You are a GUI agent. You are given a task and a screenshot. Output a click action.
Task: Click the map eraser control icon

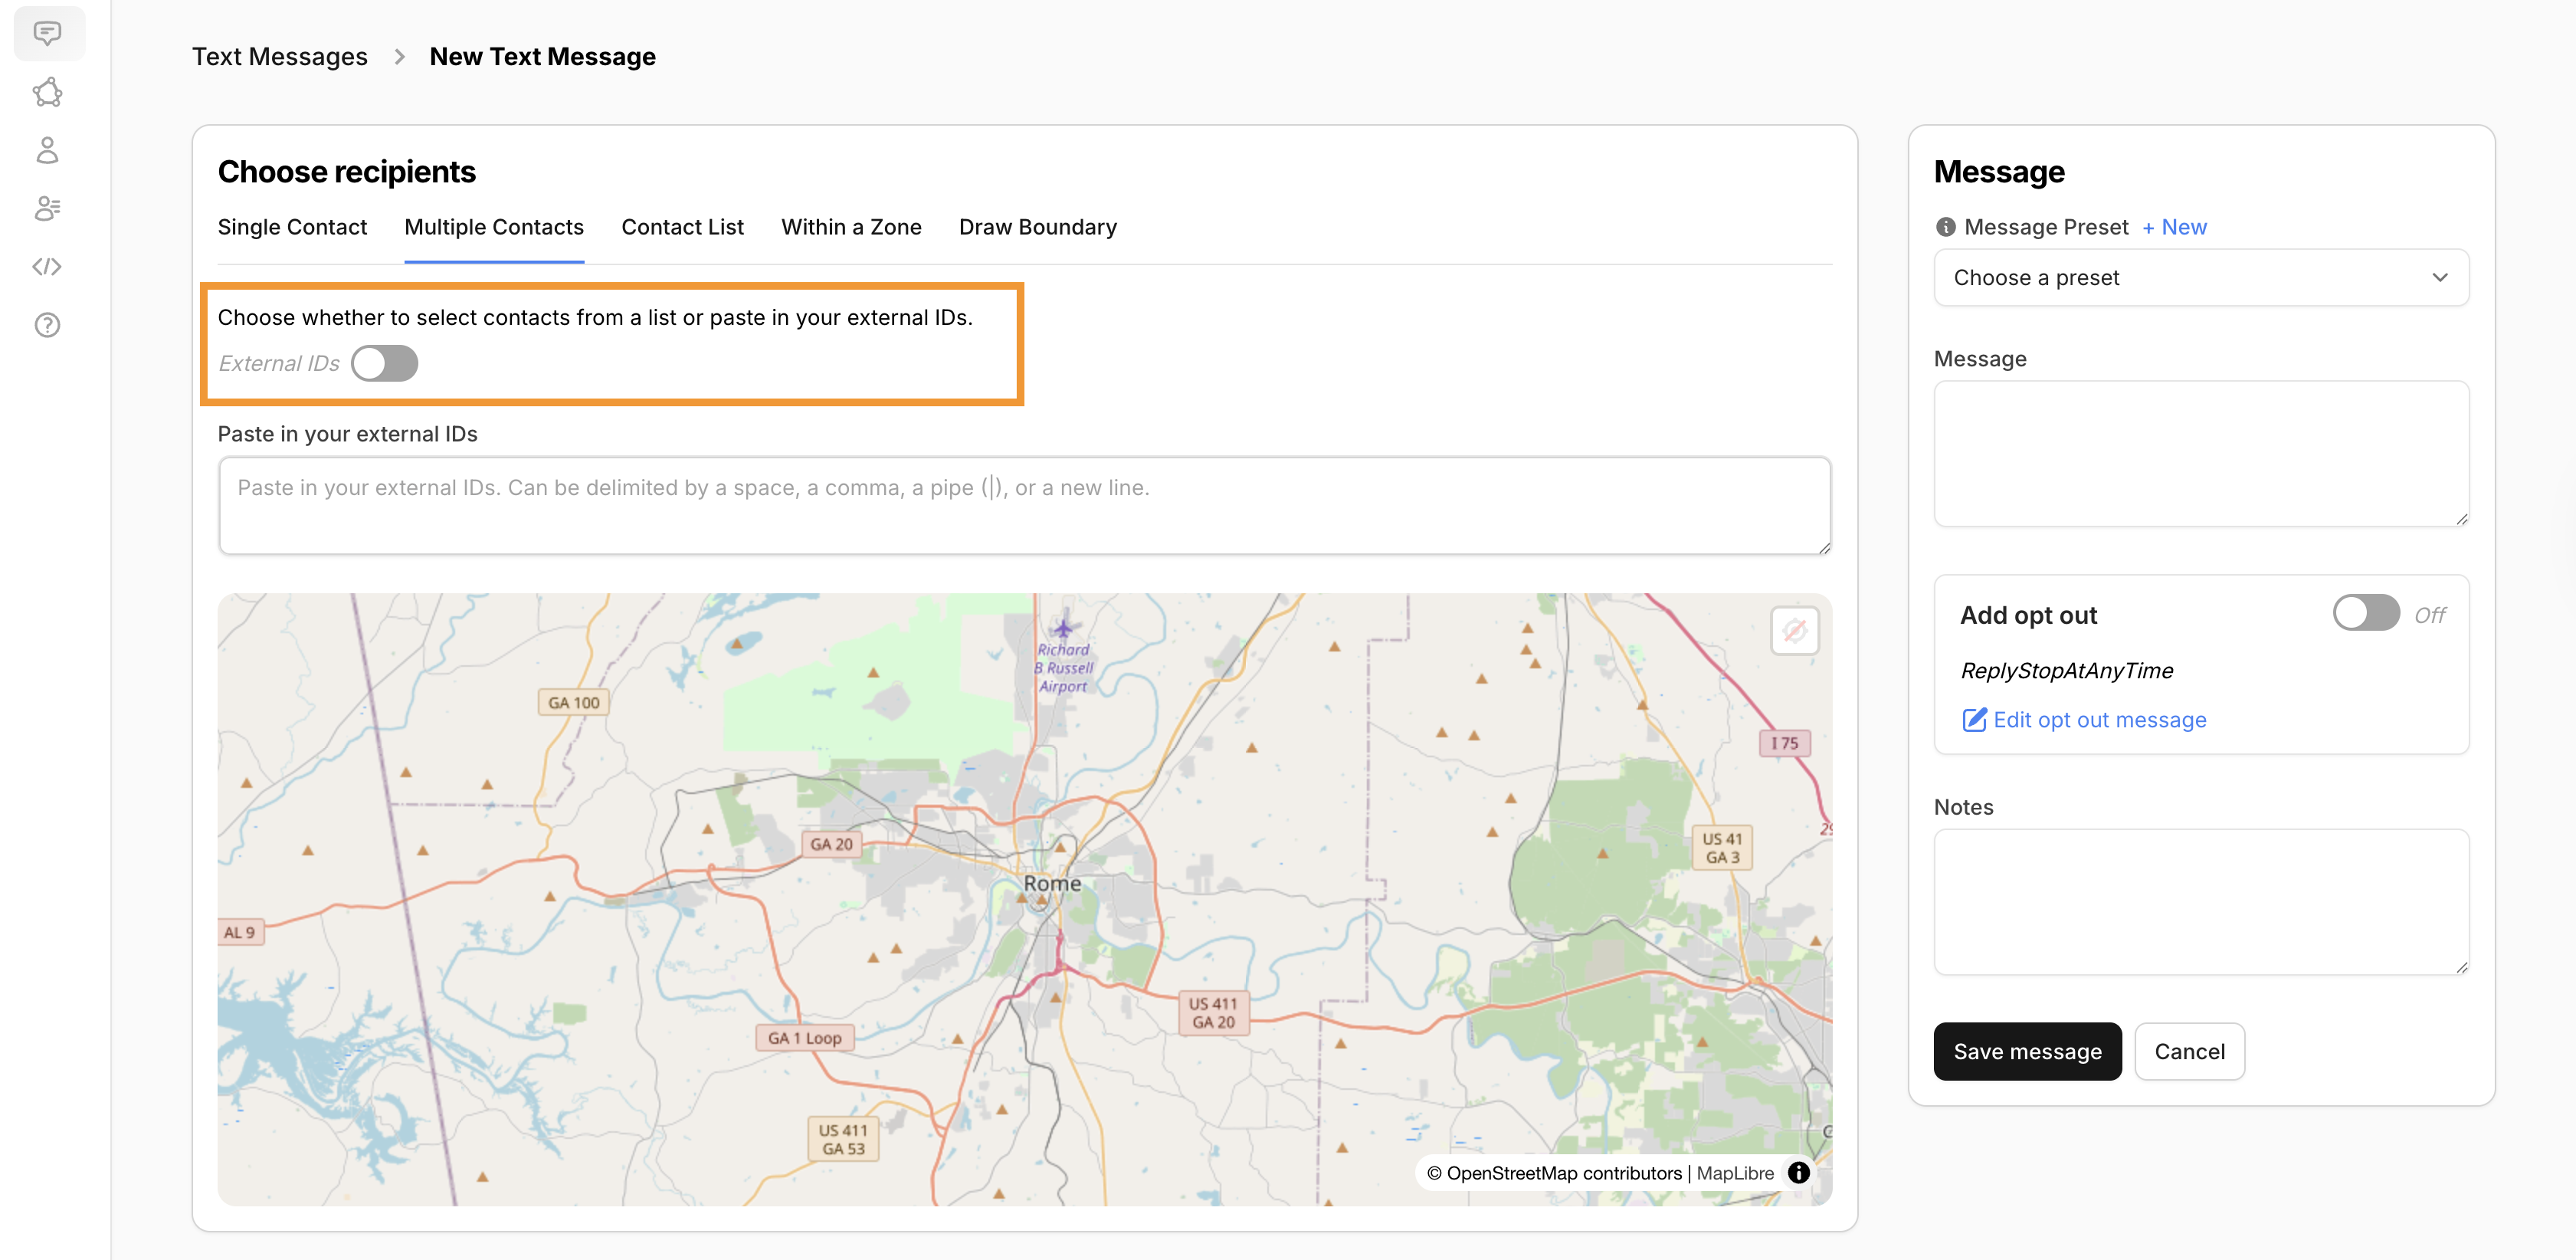click(1794, 631)
